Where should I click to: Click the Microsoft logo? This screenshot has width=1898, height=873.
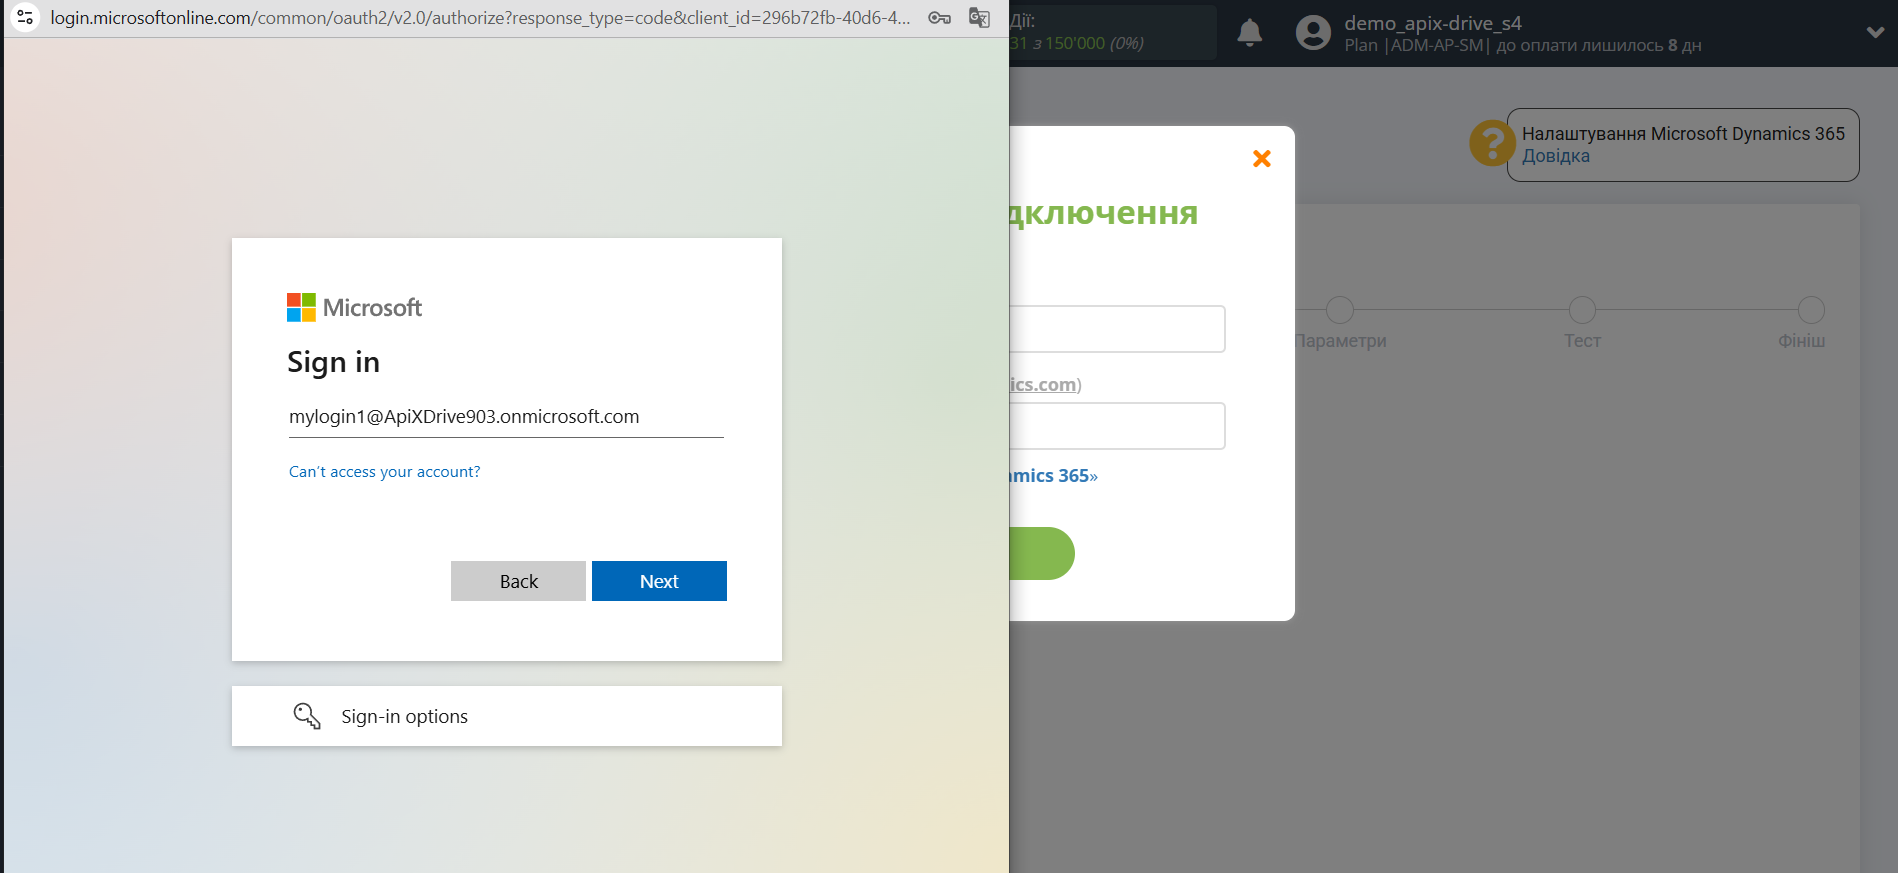pos(354,307)
